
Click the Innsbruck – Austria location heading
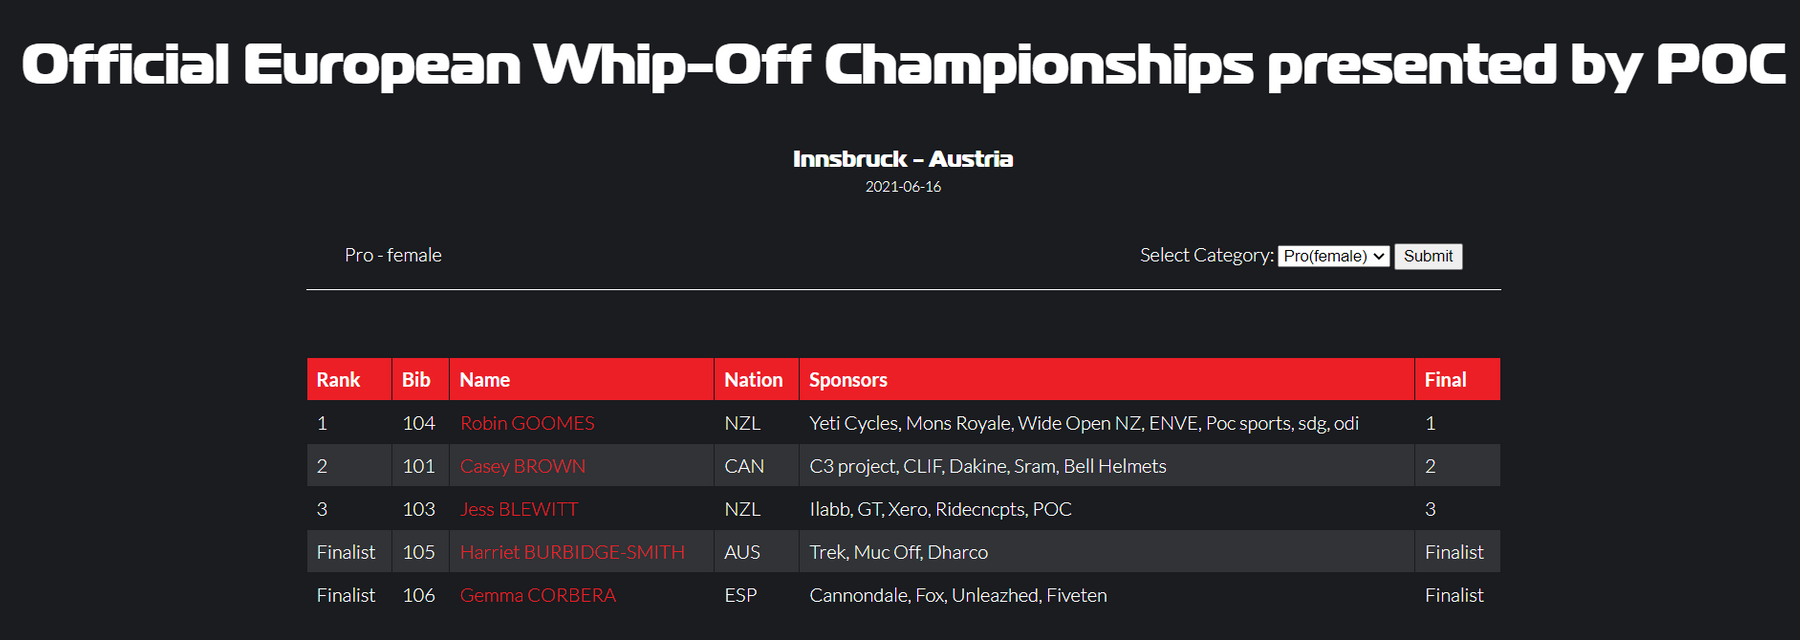tap(903, 159)
